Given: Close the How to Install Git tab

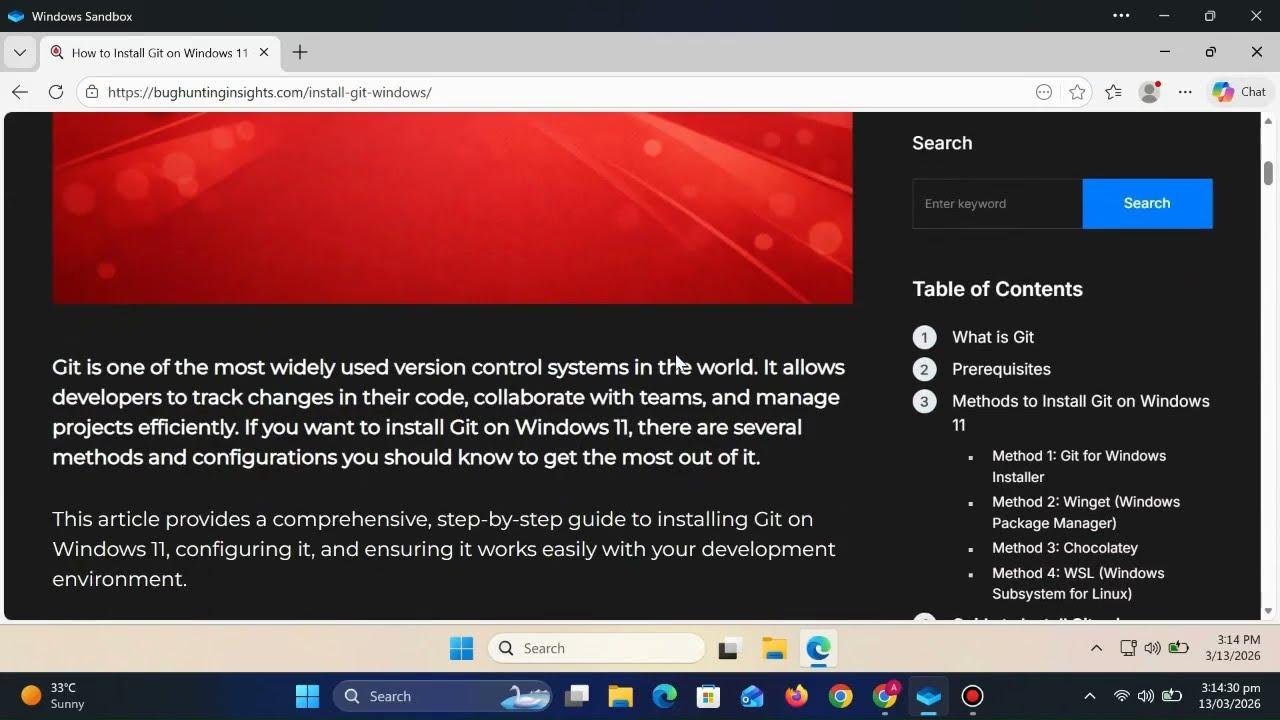Looking at the screenshot, I should coord(265,52).
